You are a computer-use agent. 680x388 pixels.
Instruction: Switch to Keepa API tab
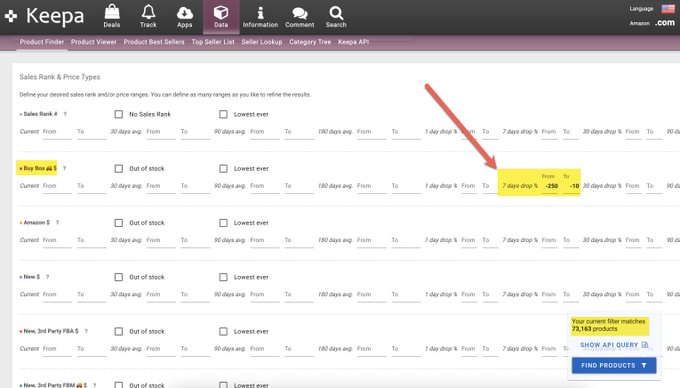point(353,42)
